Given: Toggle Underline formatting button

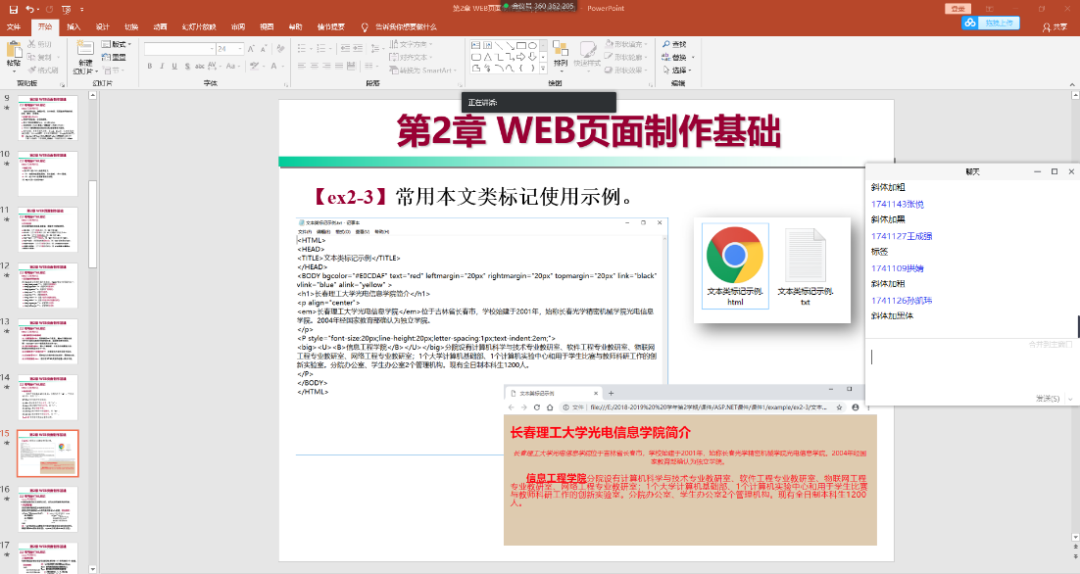Looking at the screenshot, I should pos(175,67).
